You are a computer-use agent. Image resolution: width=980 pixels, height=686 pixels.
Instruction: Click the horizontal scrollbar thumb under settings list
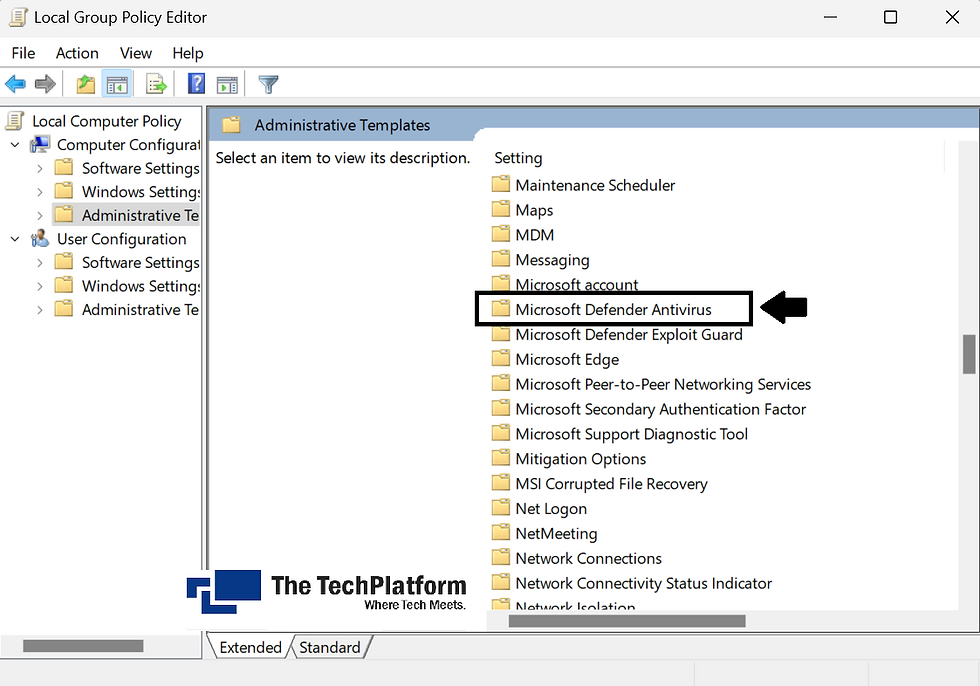point(627,621)
